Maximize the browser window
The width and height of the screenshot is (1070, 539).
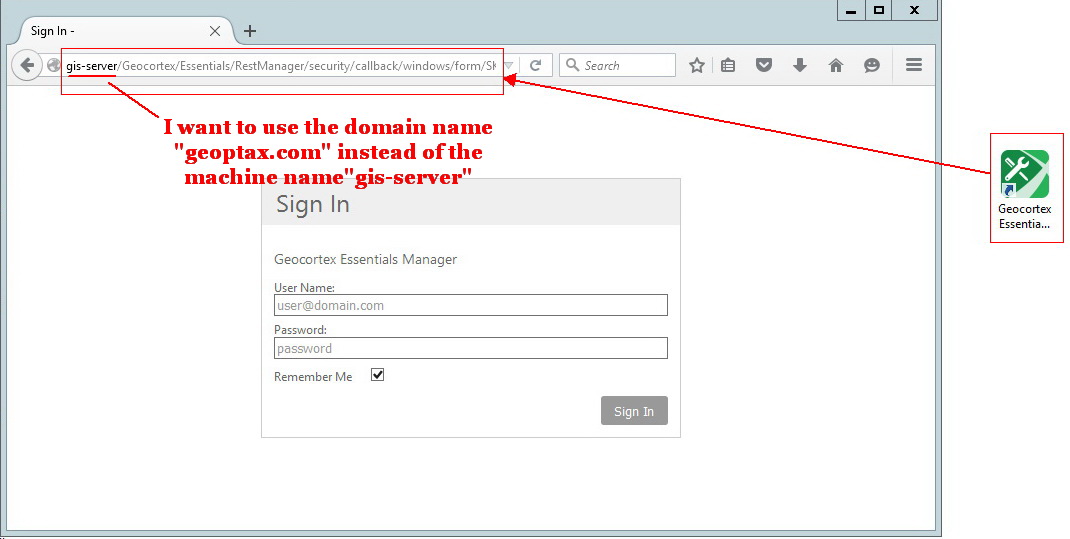pyautogui.click(x=879, y=11)
